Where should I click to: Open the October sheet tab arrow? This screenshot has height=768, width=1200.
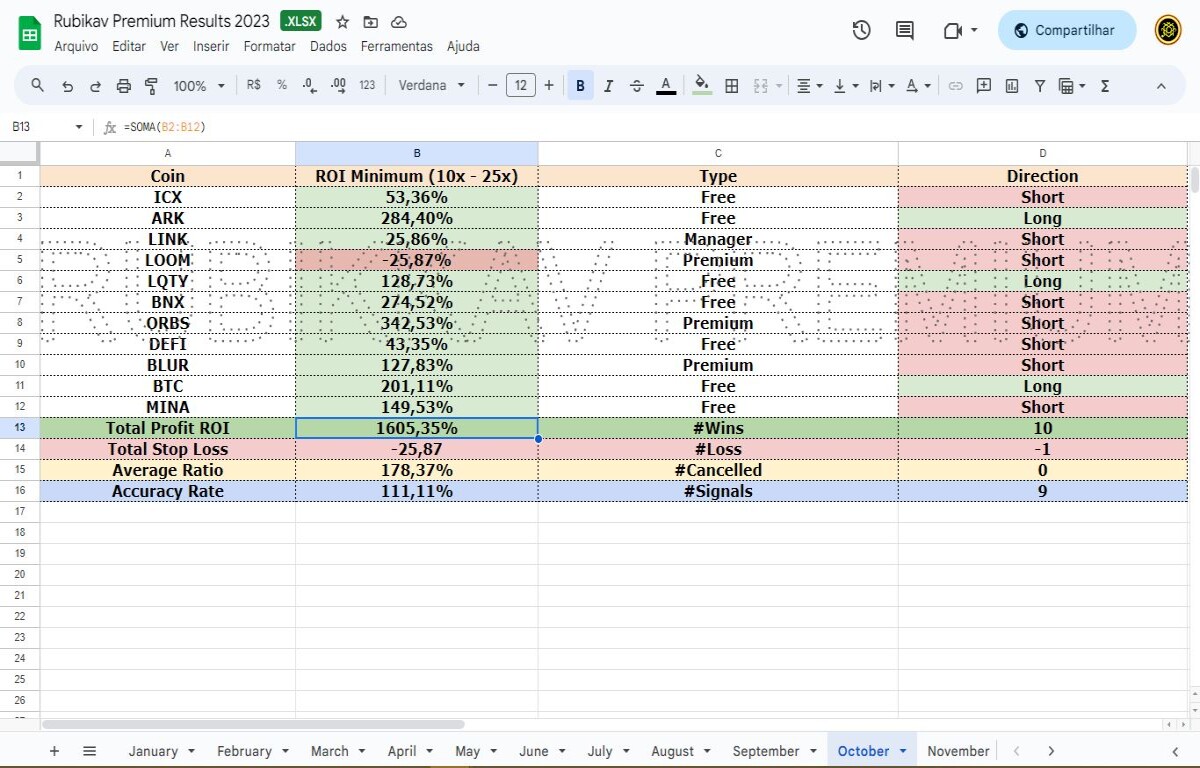(903, 751)
